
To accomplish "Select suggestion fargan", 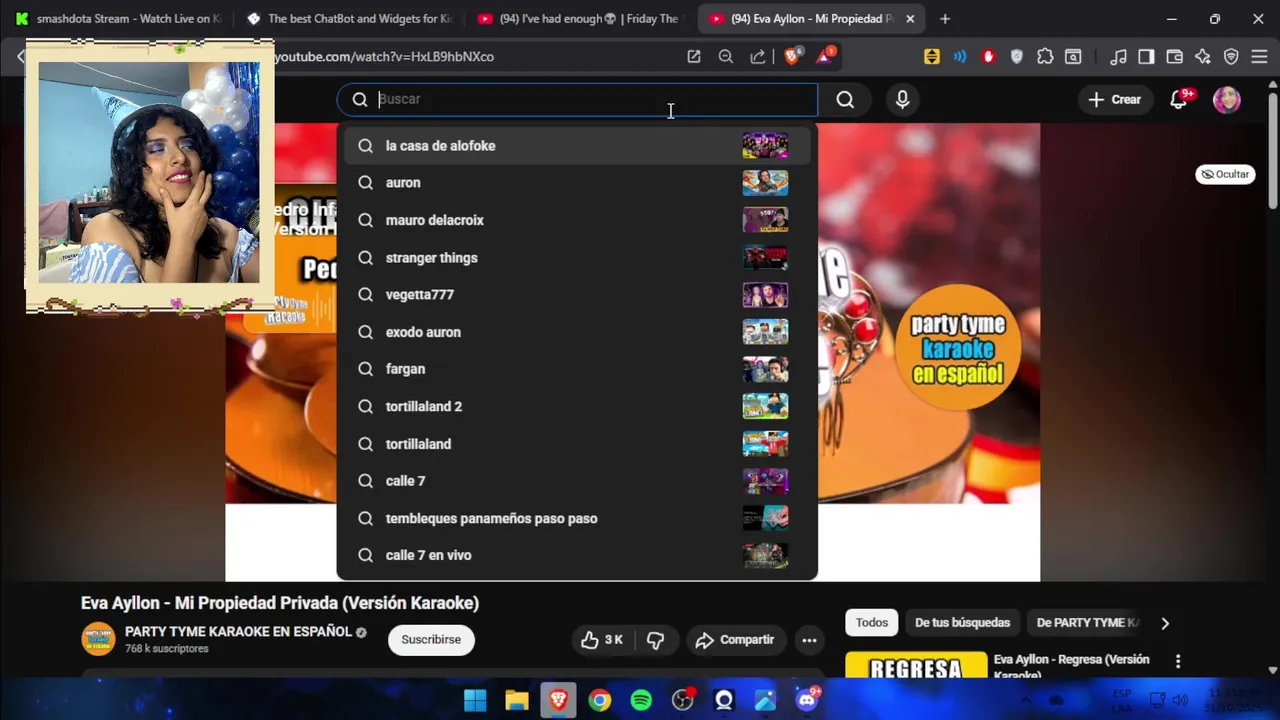I will pyautogui.click(x=577, y=369).
